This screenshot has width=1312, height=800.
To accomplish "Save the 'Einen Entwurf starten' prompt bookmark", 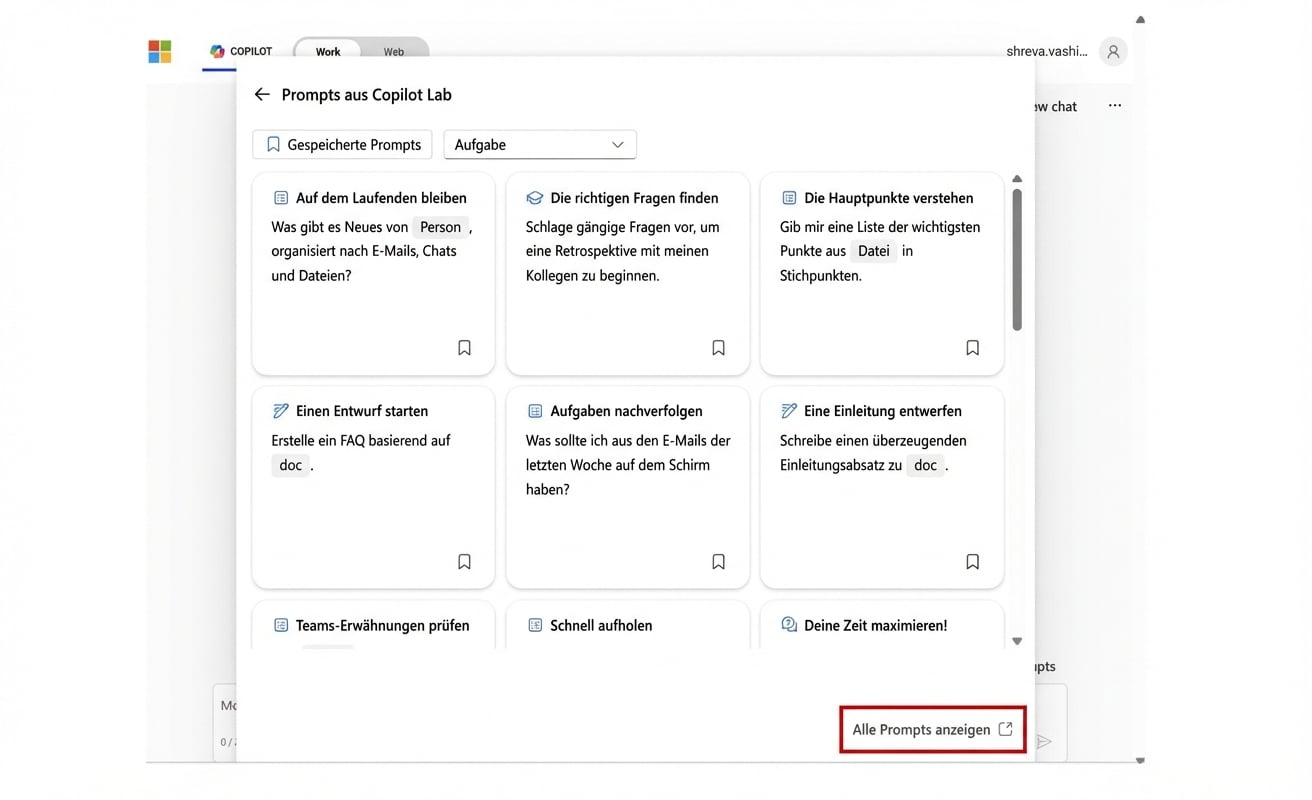I will [x=464, y=562].
